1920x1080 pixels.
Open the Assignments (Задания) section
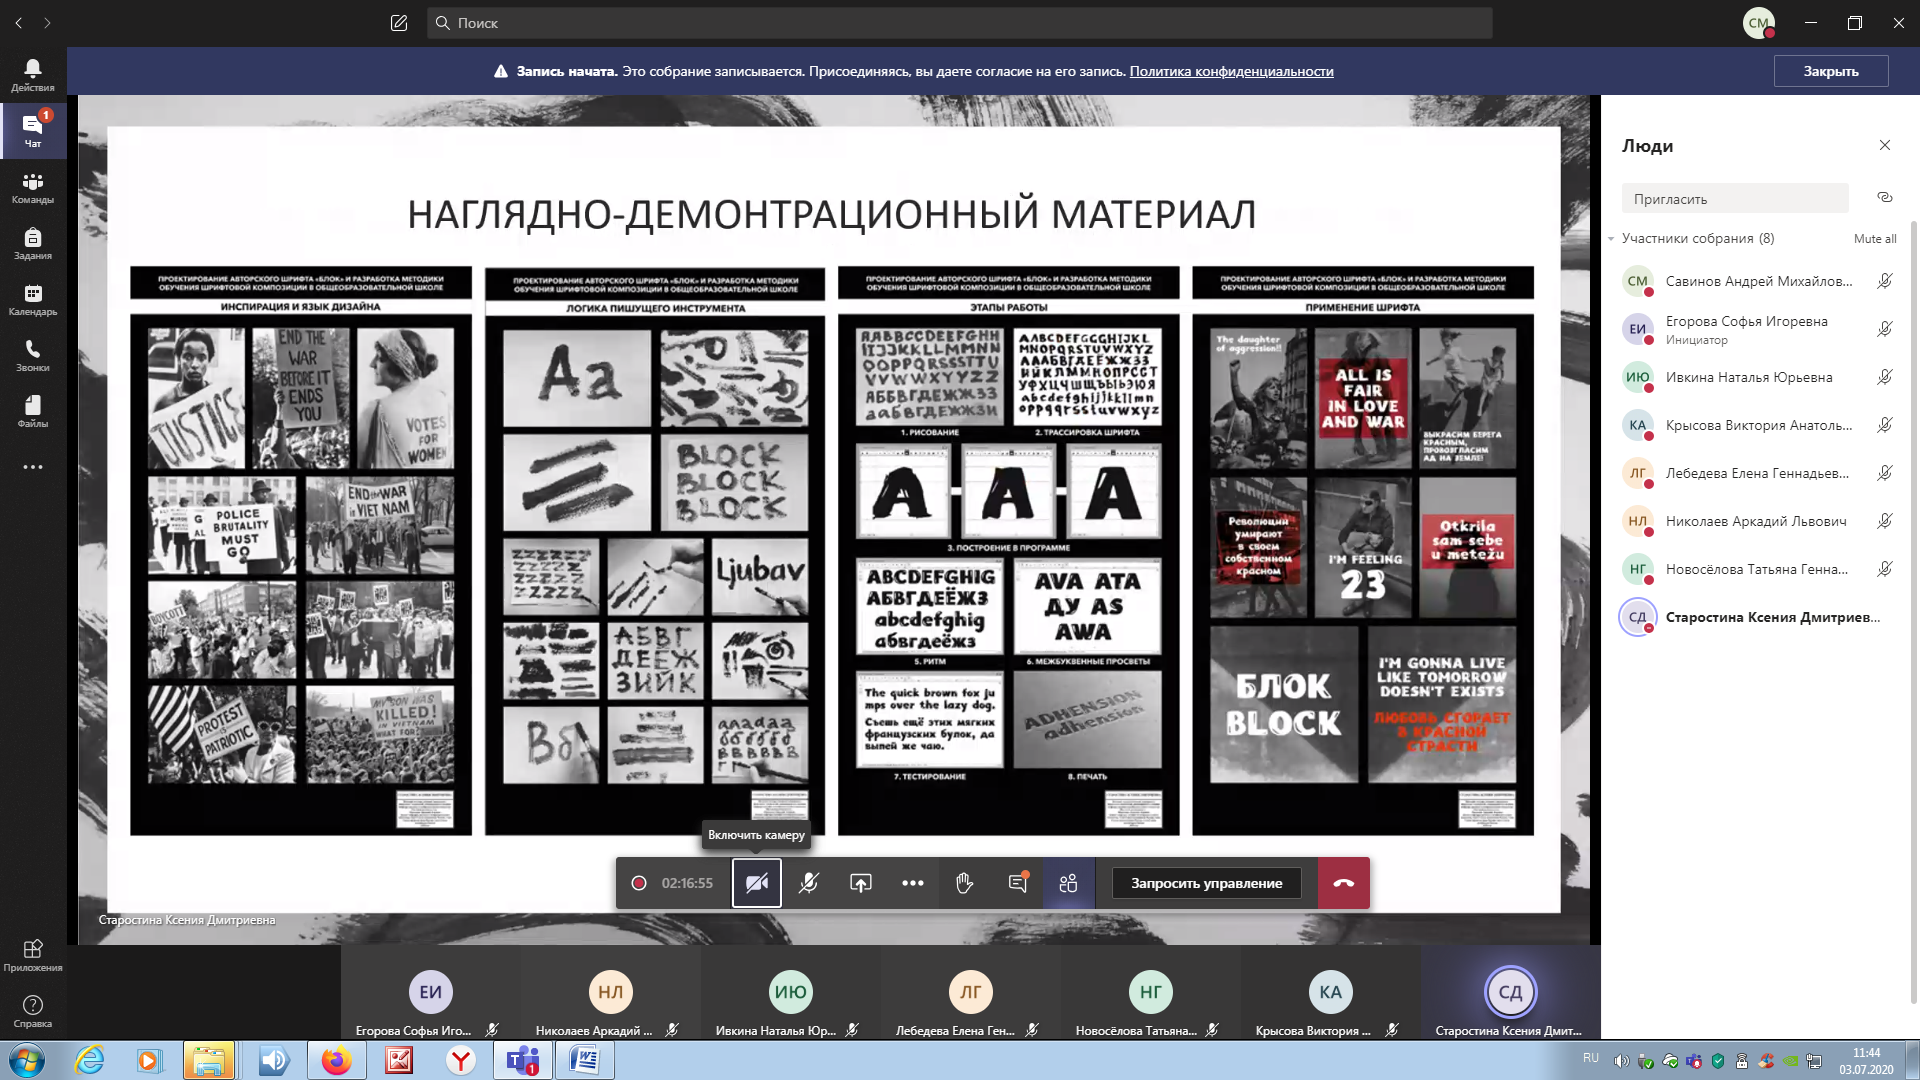click(32, 243)
